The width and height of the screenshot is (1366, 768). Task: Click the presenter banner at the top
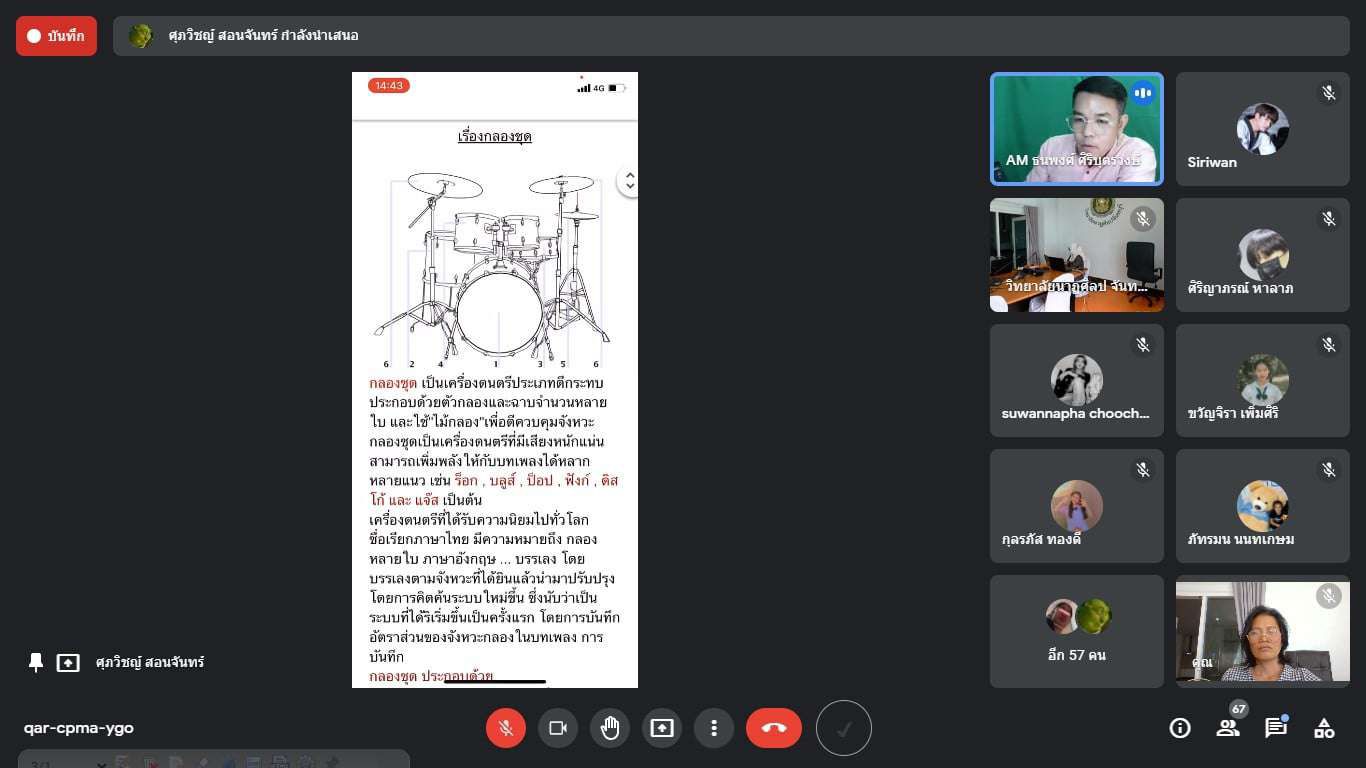(730, 36)
